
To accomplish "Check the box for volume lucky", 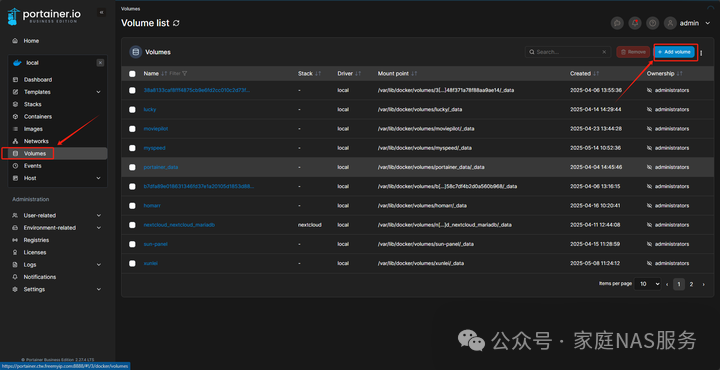I will click(x=132, y=110).
